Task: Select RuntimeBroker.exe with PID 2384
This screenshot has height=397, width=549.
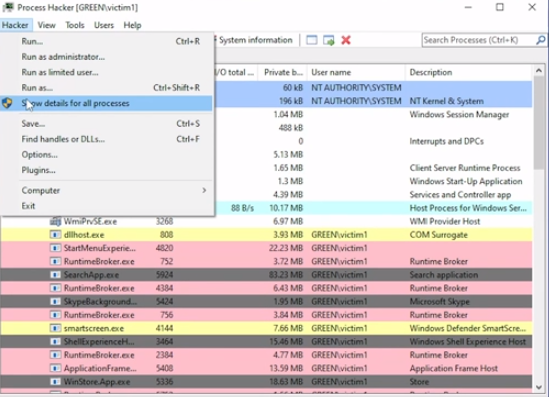Action: (266, 355)
